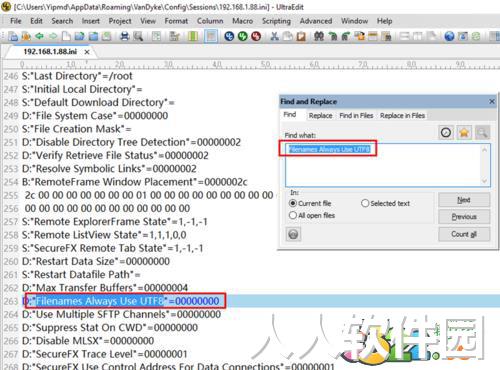
Task: Click the red circular U toolbar icon
Action: (256, 36)
